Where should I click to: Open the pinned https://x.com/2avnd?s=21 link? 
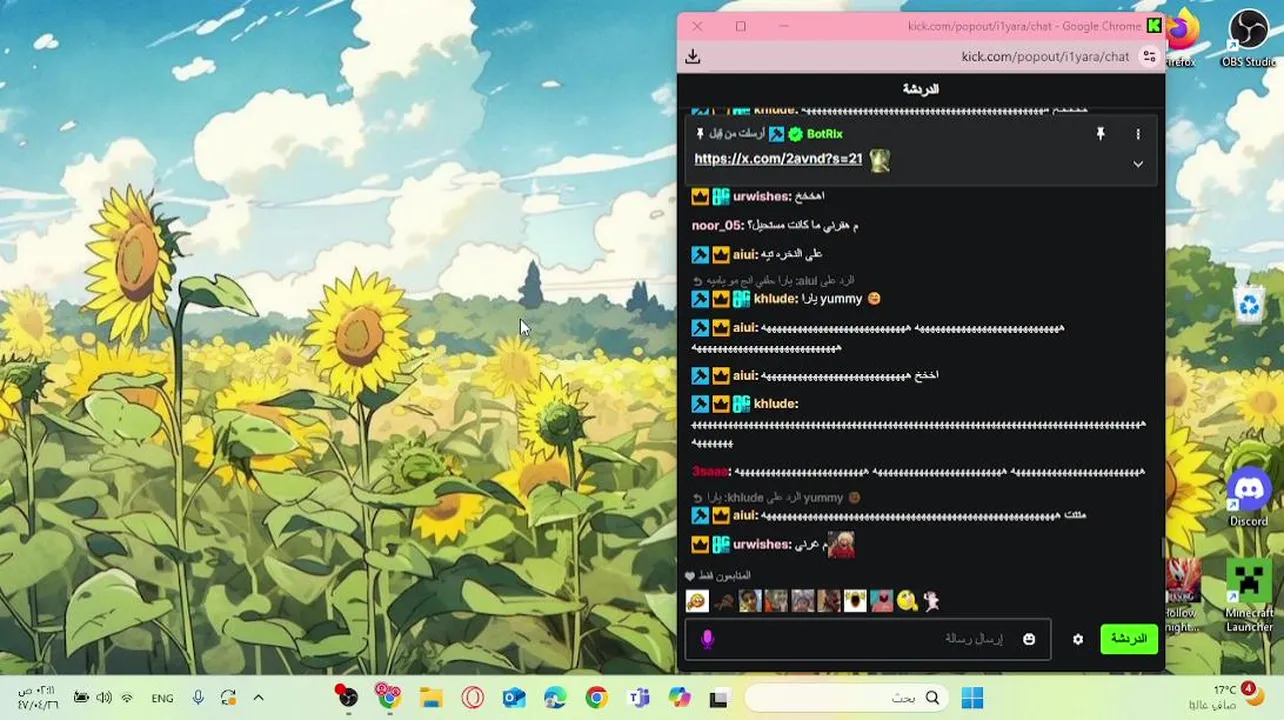point(778,159)
